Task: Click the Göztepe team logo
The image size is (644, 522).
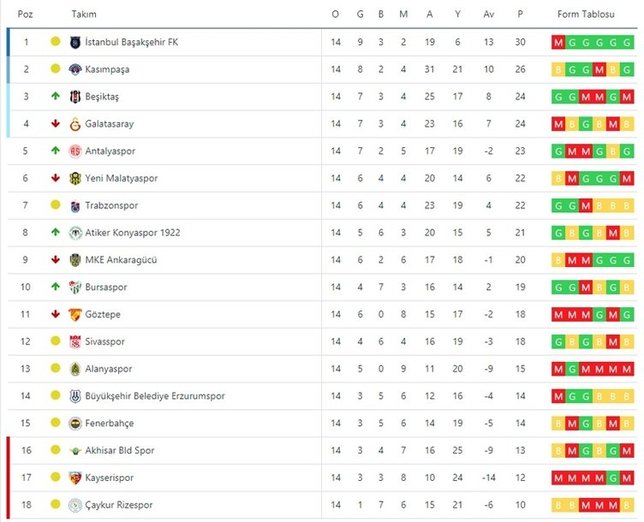Action: pyautogui.click(x=76, y=315)
